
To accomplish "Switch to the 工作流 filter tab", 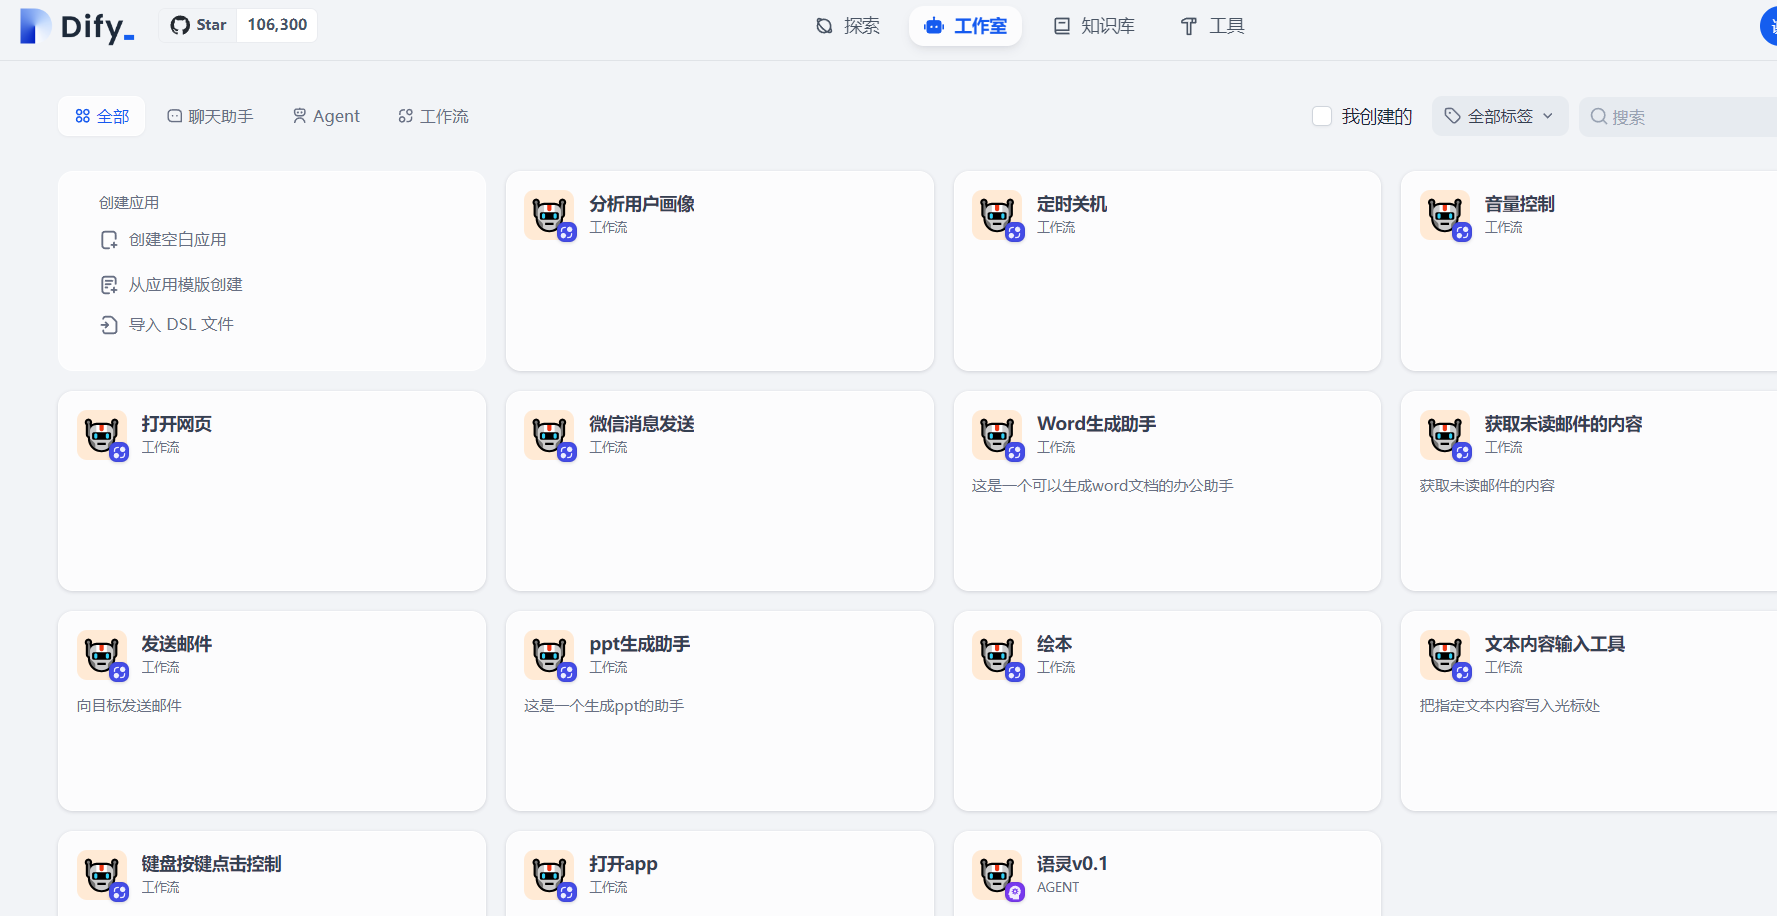I will click(x=433, y=116).
